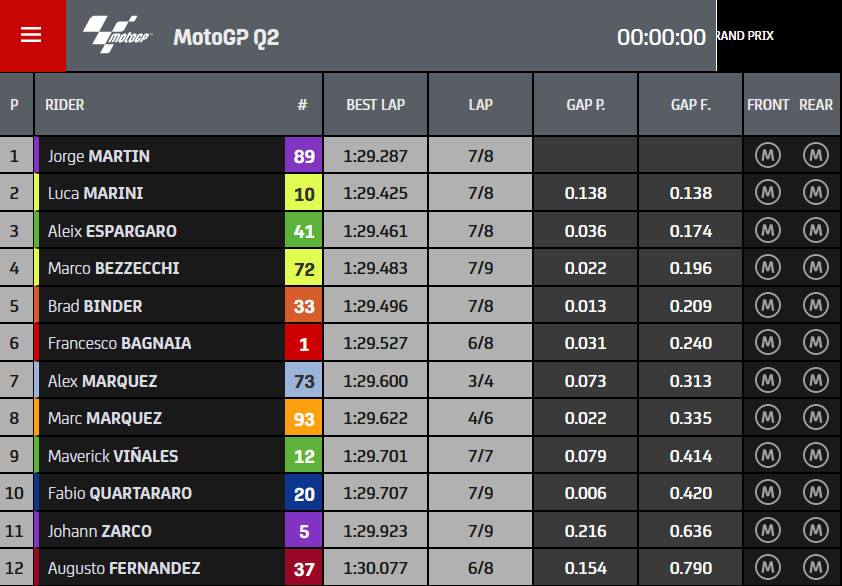
Task: Click Jorge Martin's rear tyre icon
Action: 815,155
